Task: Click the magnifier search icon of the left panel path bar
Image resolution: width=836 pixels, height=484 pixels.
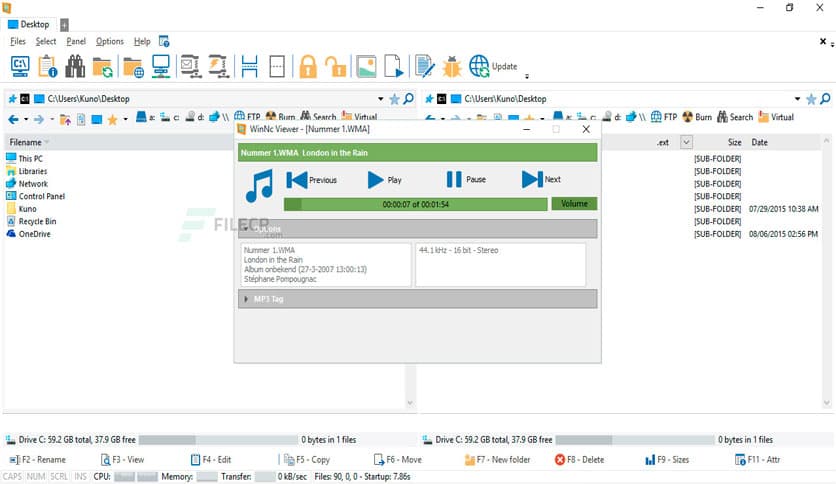Action: click(x=408, y=99)
